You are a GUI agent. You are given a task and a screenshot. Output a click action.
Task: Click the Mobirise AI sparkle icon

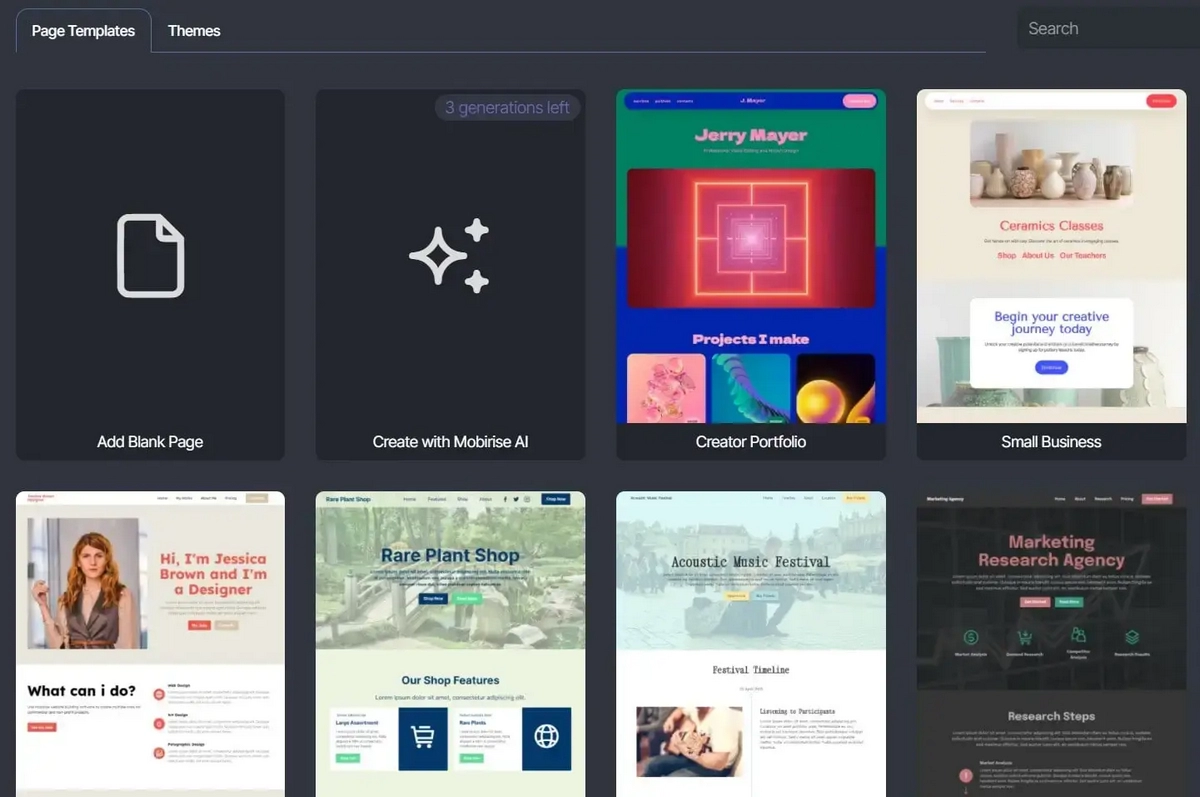450,256
